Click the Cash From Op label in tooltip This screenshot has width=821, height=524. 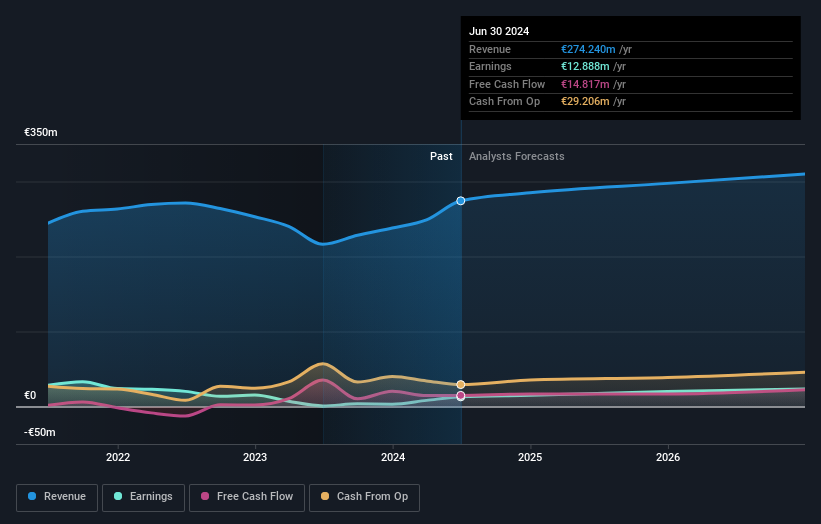pos(504,102)
